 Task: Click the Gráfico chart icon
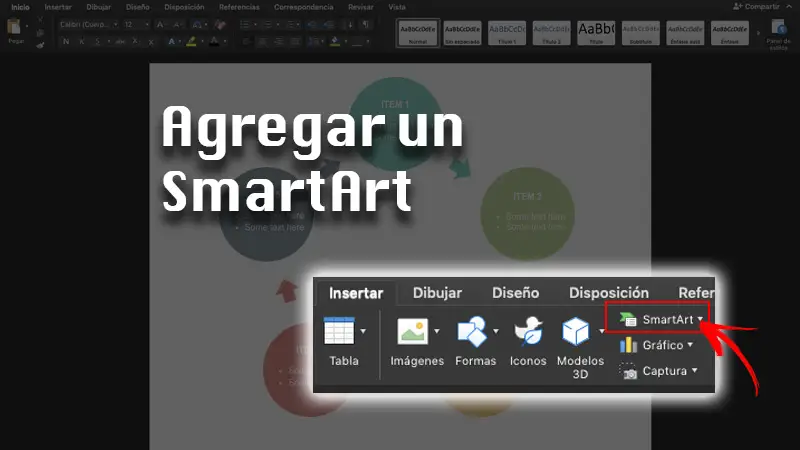point(628,345)
